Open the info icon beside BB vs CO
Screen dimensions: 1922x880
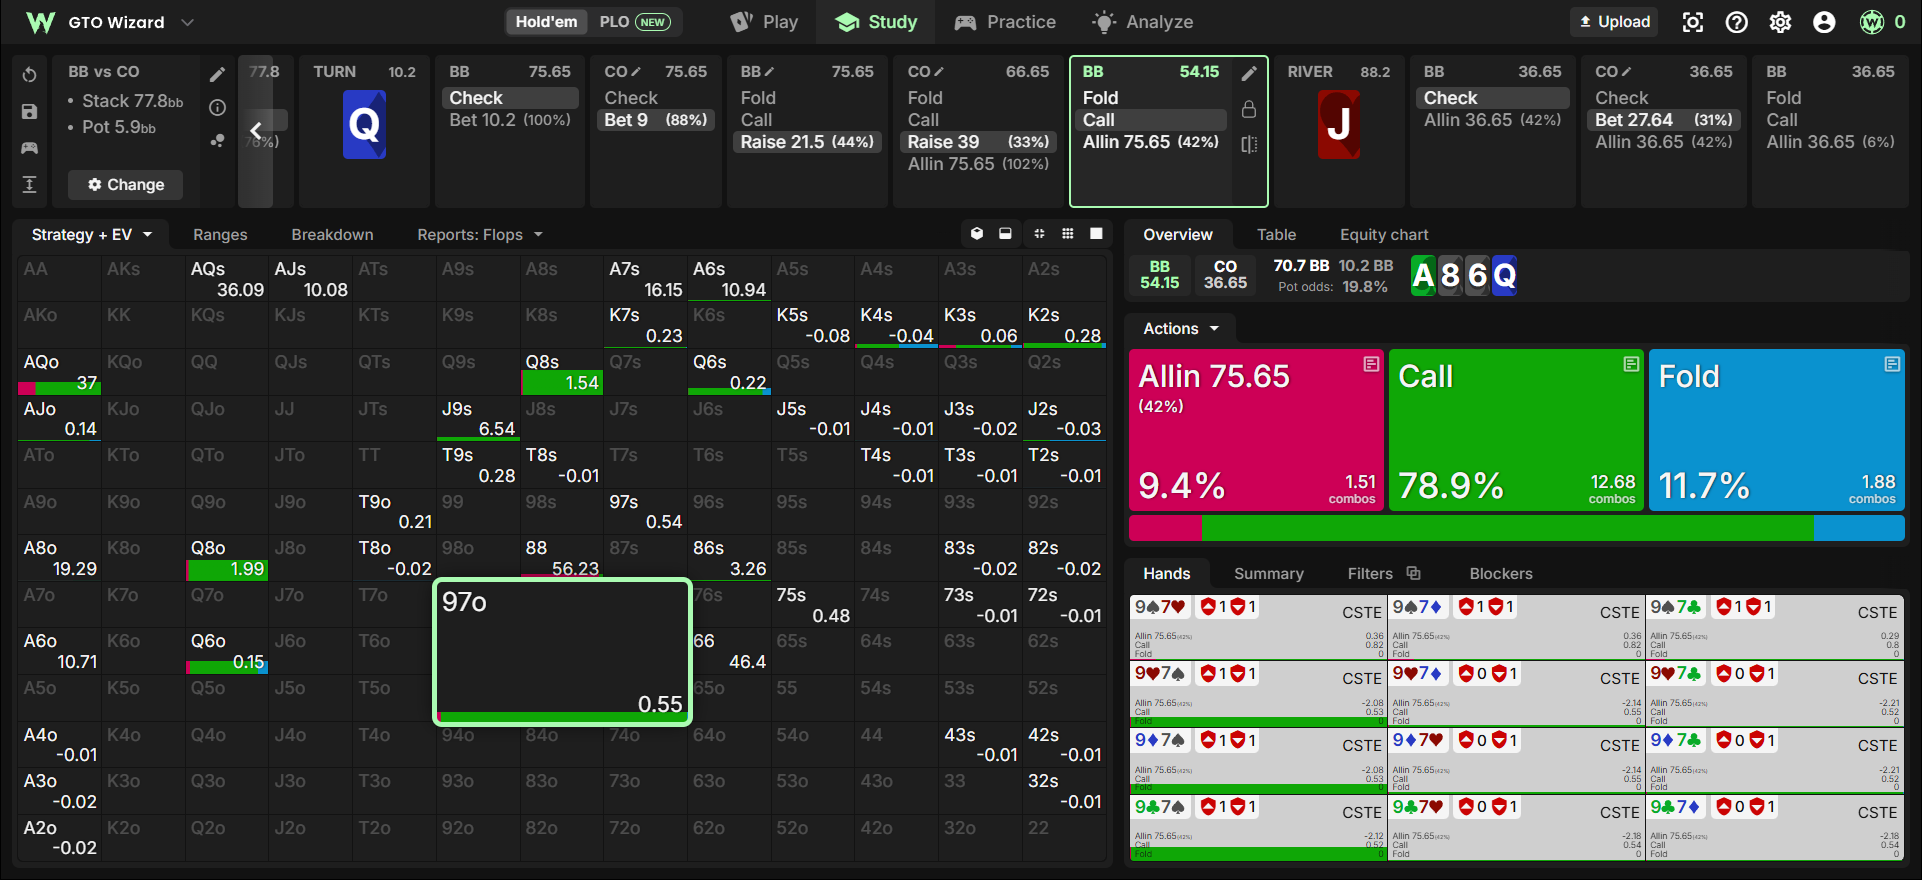217,107
